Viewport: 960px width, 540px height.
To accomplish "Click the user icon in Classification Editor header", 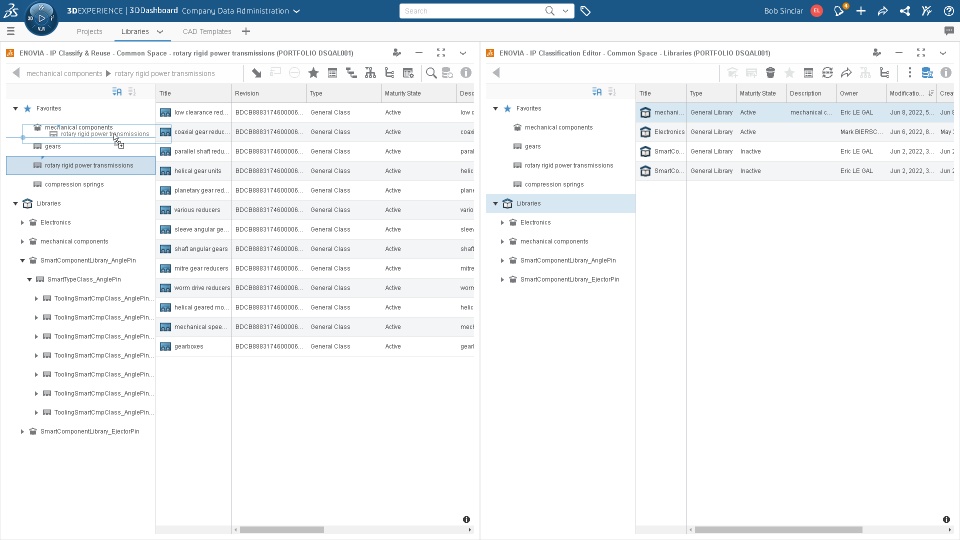I will coord(877,53).
